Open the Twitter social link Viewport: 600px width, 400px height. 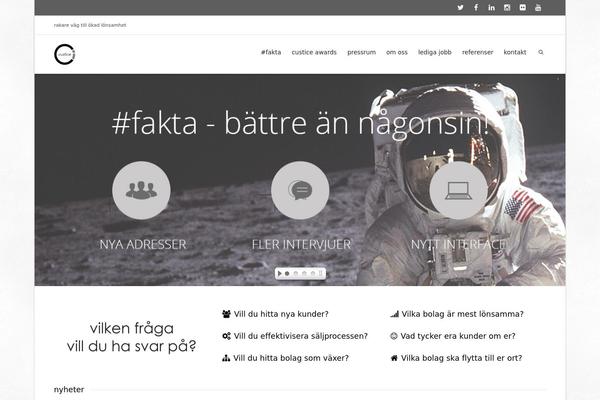tap(460, 7)
